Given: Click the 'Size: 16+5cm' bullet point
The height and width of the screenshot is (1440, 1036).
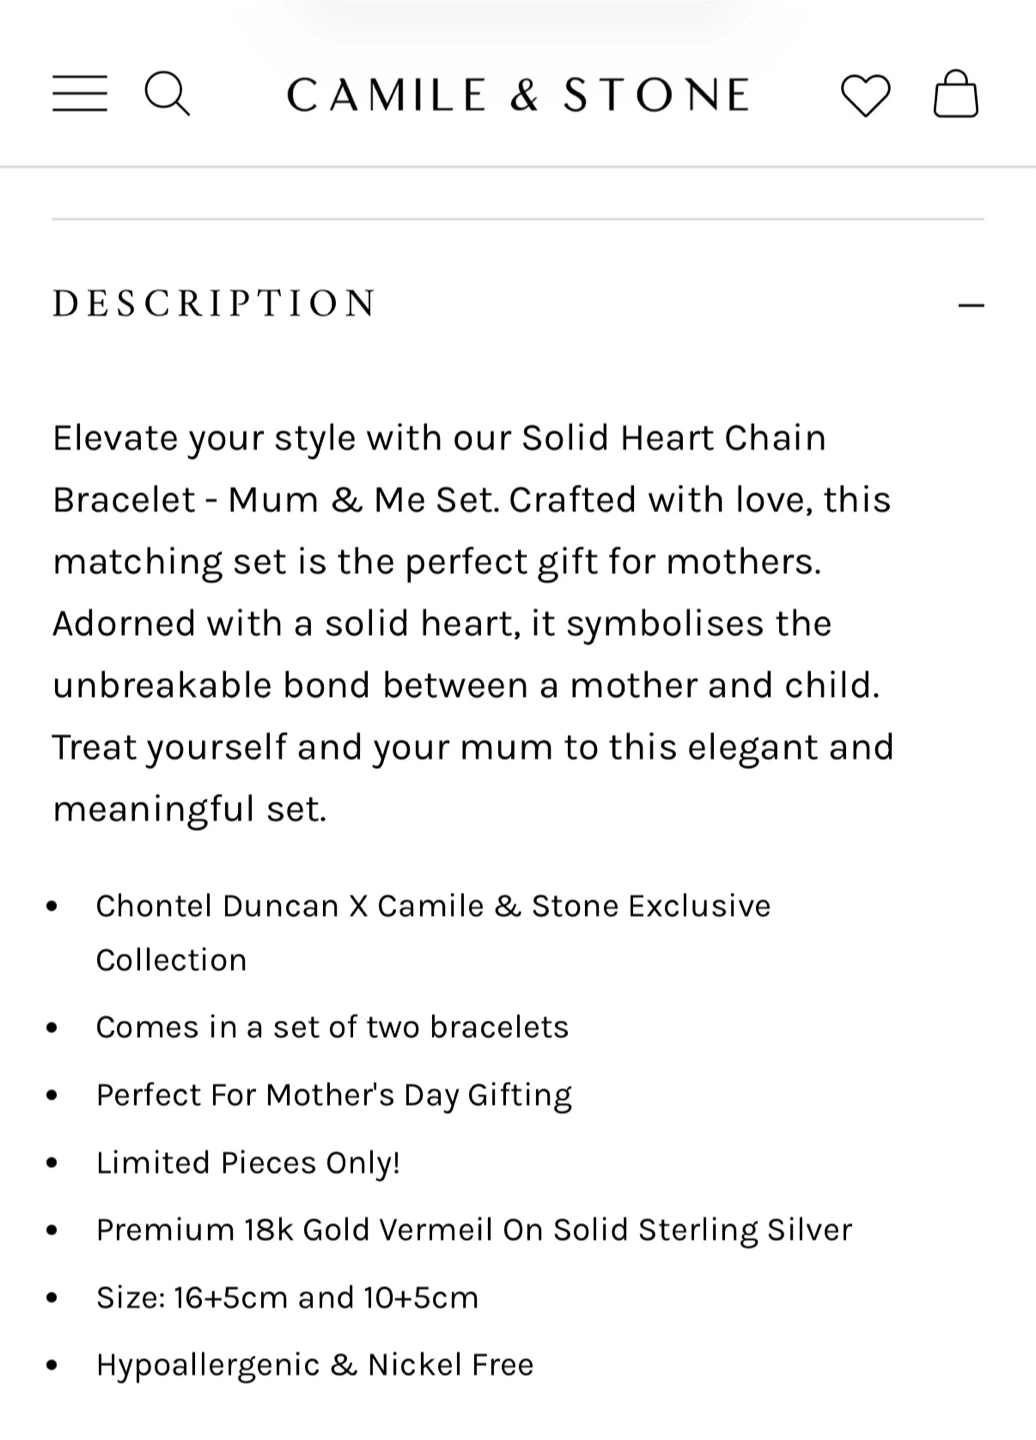Looking at the screenshot, I should tap(287, 1297).
